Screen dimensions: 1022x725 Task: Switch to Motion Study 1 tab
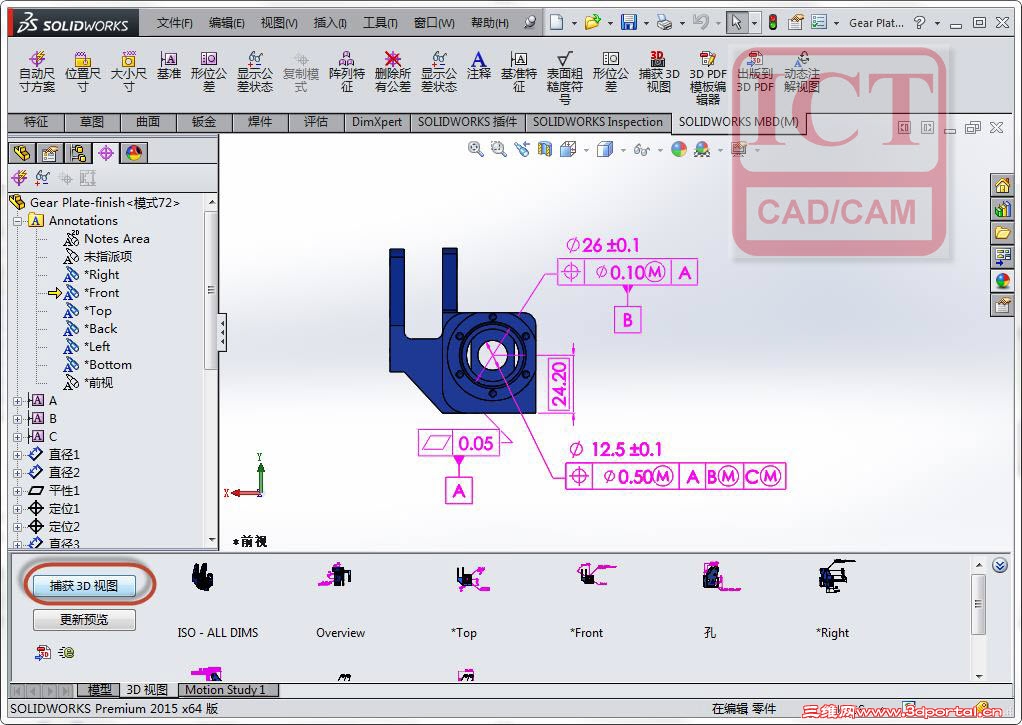[x=226, y=690]
